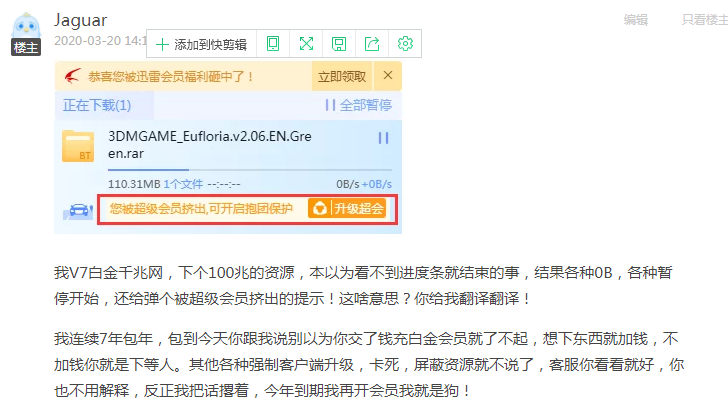Screen dimensions: 728x417
Task: Click the car icon beside the warning message
Action: click(x=76, y=209)
